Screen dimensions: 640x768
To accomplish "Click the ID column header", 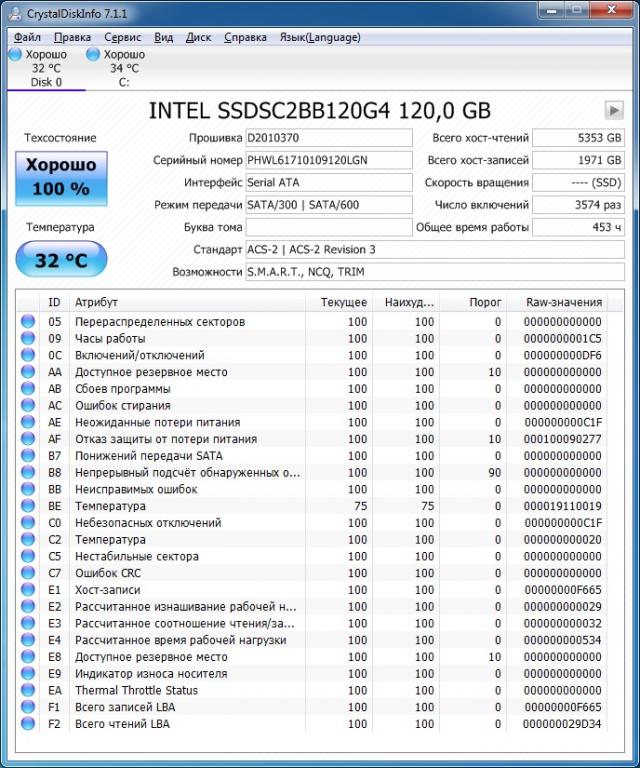I will pyautogui.click(x=54, y=302).
